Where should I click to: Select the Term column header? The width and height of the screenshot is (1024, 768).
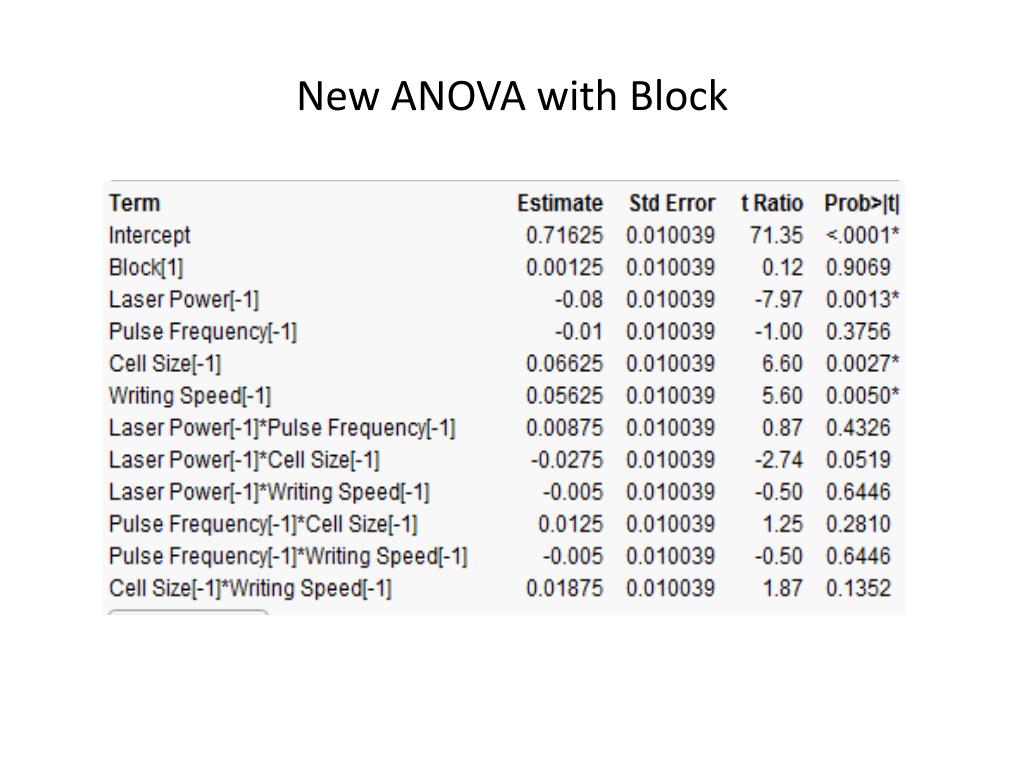pos(135,203)
